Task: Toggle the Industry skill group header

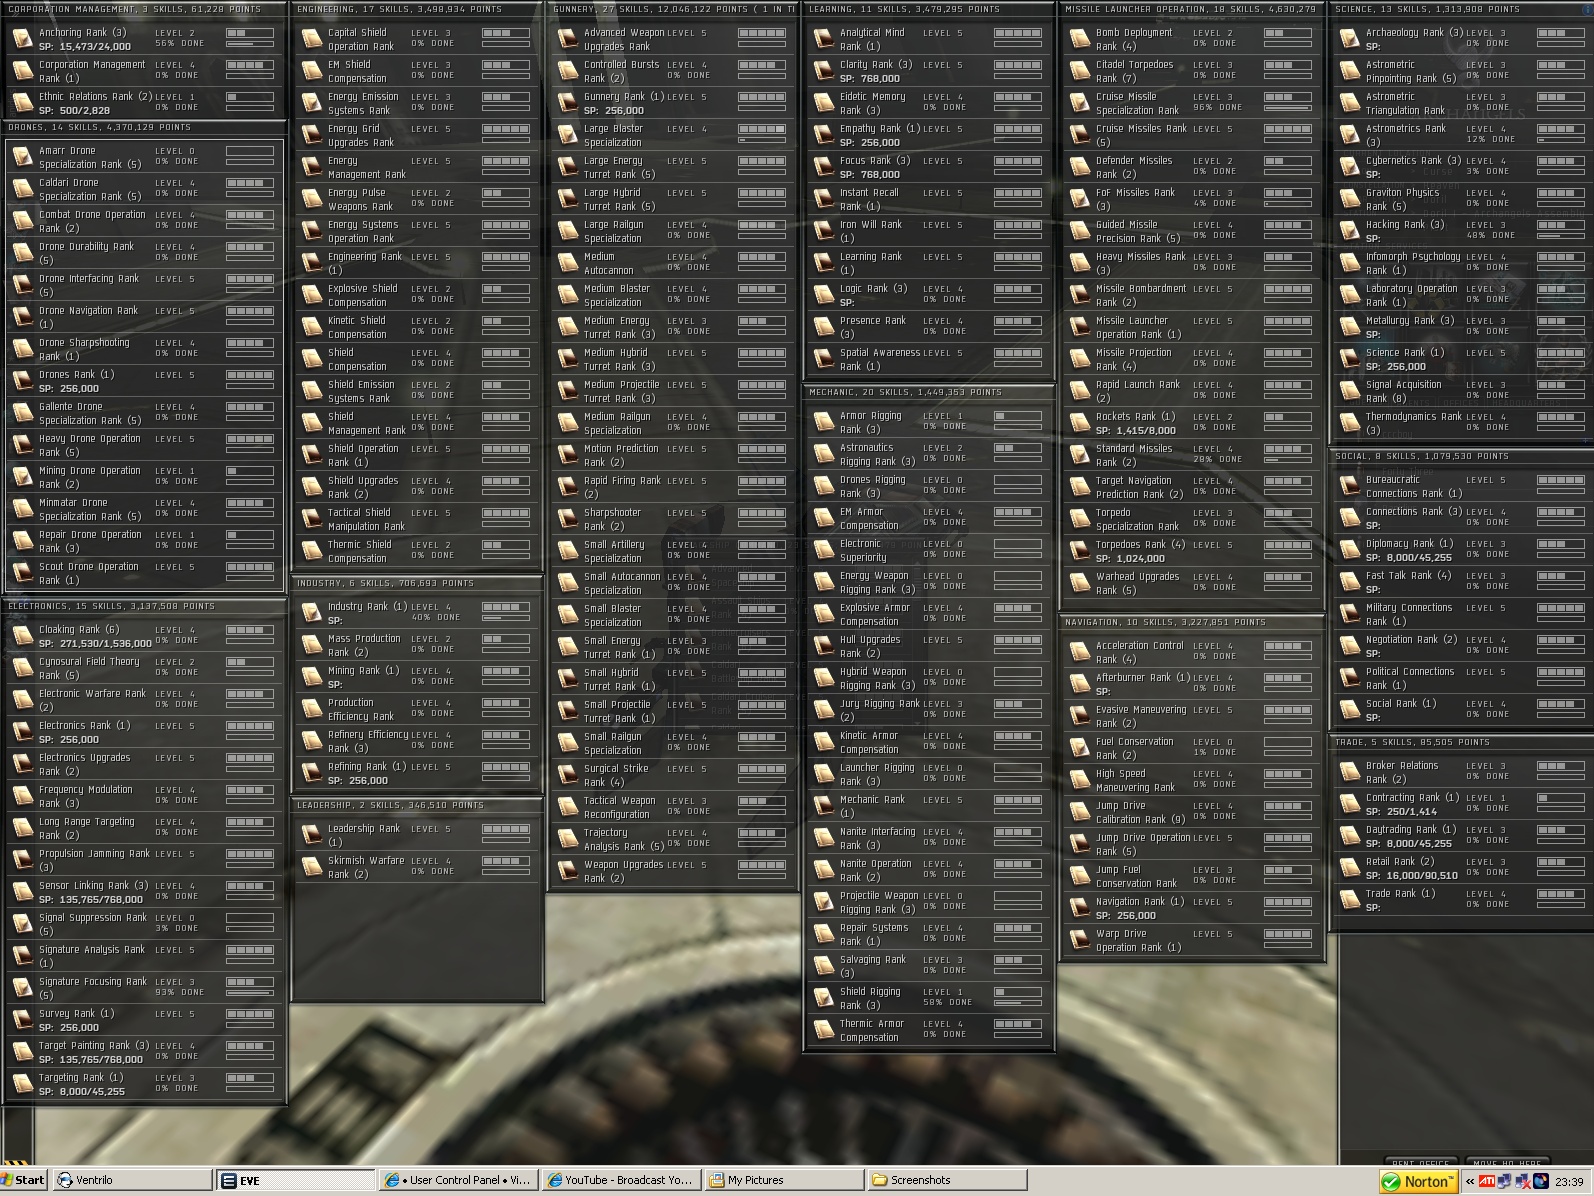Action: [x=418, y=583]
